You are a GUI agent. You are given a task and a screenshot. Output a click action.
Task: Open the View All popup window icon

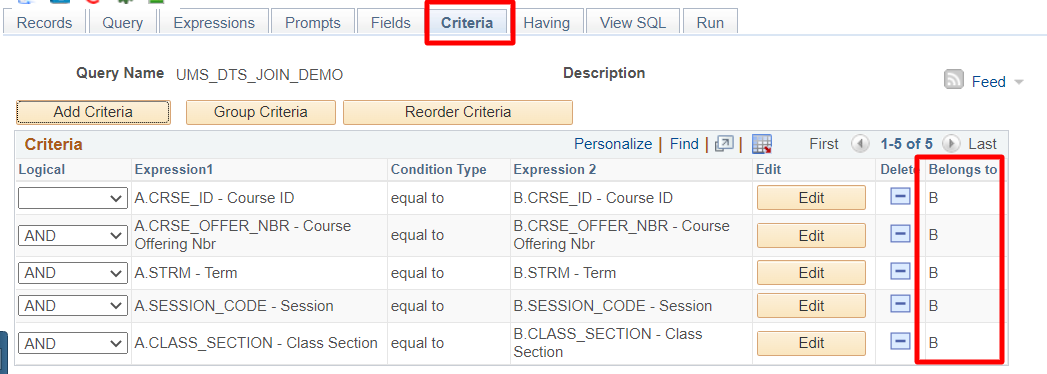pos(724,144)
